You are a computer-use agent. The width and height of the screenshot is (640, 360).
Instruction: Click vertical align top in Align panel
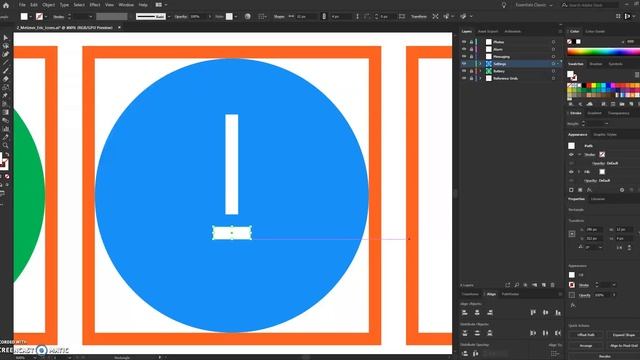click(x=533, y=313)
